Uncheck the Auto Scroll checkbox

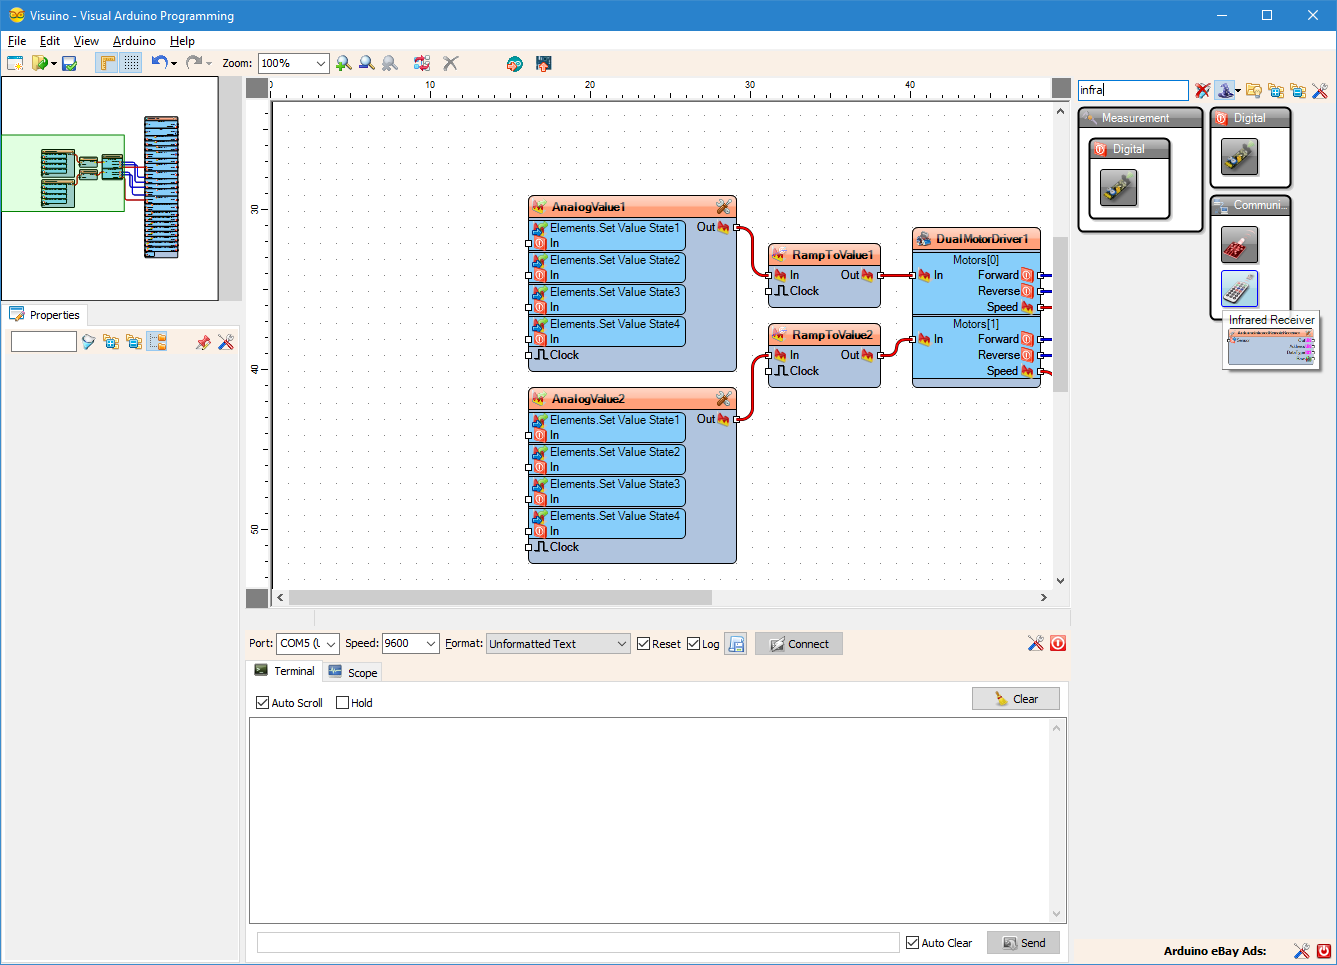pos(263,703)
